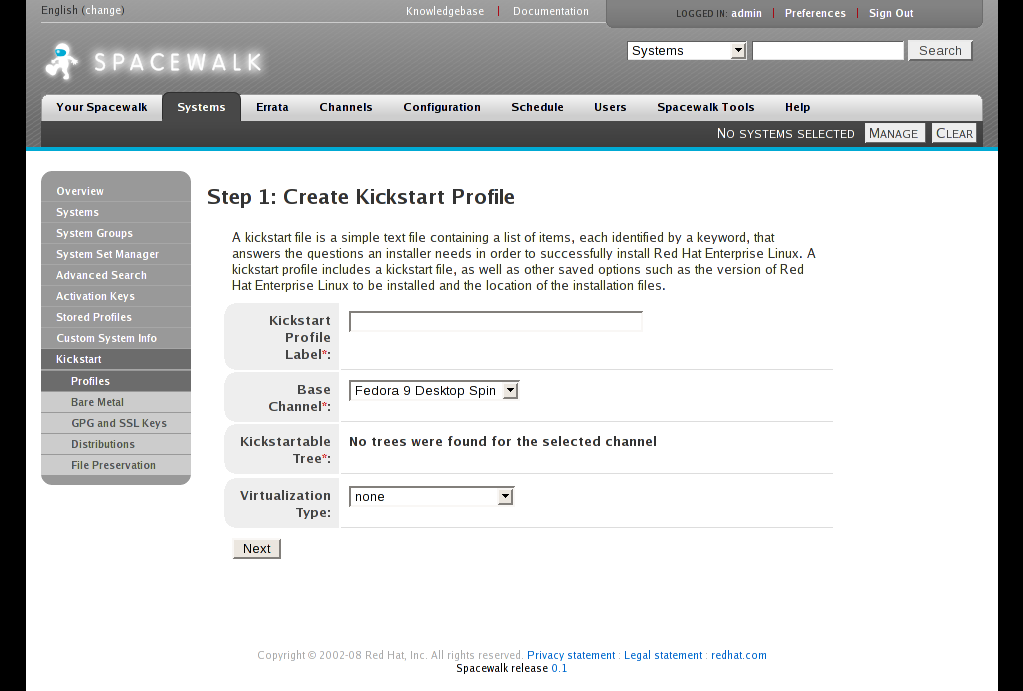Switch to the Users tab
The image size is (1023, 691).
610,107
